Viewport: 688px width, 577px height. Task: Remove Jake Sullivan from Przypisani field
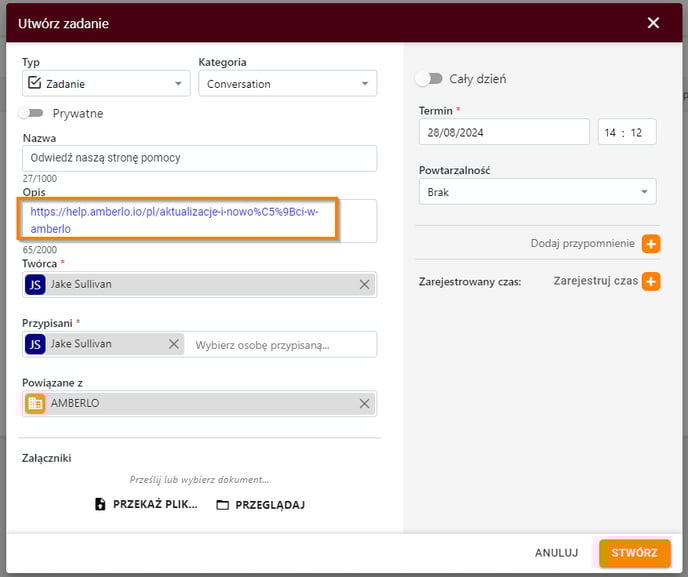(174, 344)
